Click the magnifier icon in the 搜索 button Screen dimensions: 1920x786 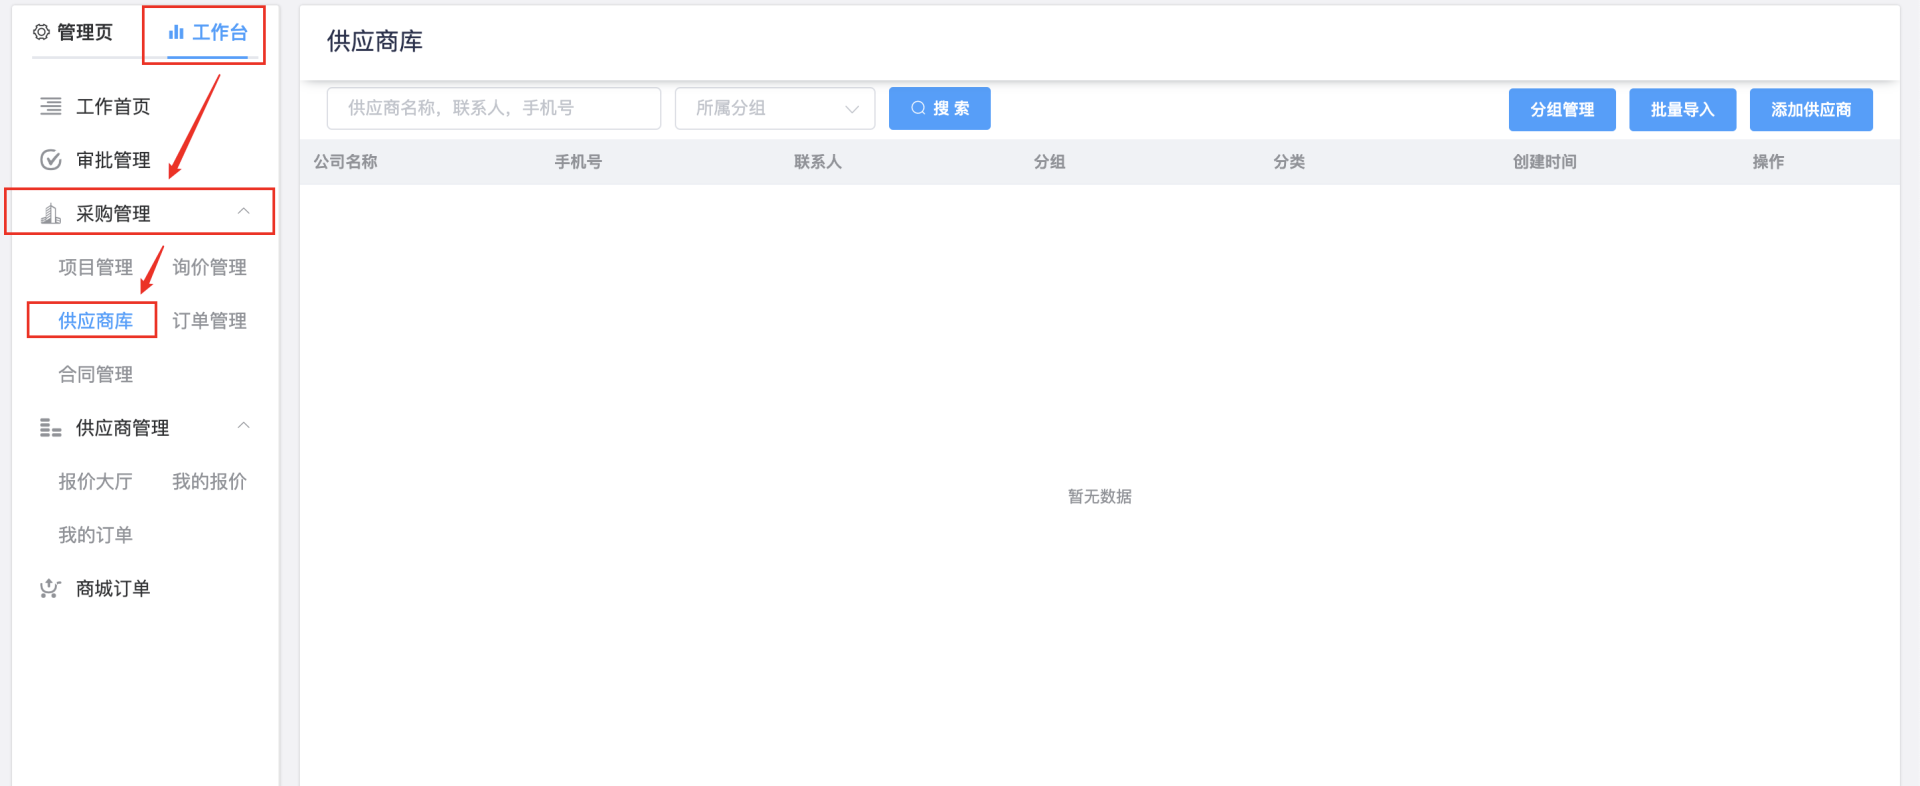click(917, 108)
